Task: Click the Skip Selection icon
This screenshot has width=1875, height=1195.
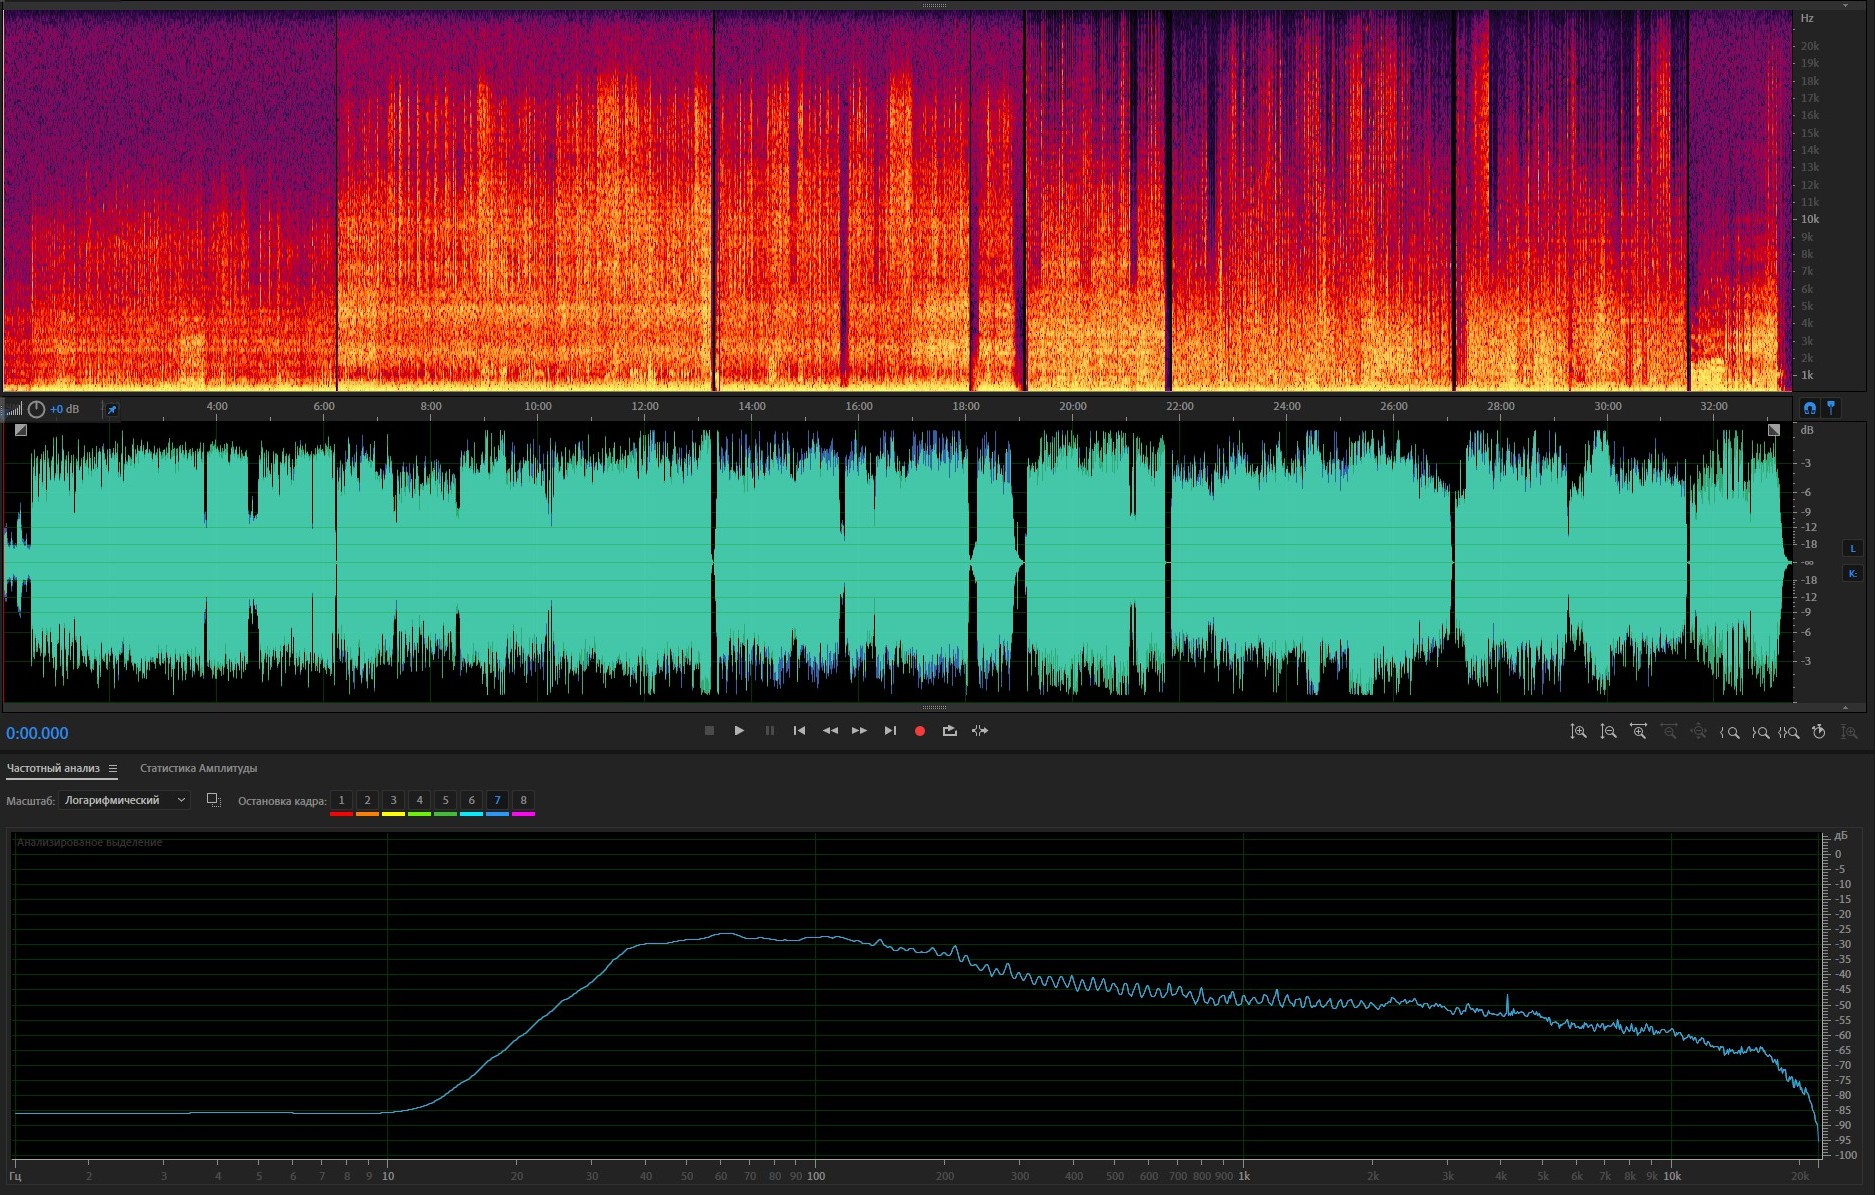Action: 980,731
